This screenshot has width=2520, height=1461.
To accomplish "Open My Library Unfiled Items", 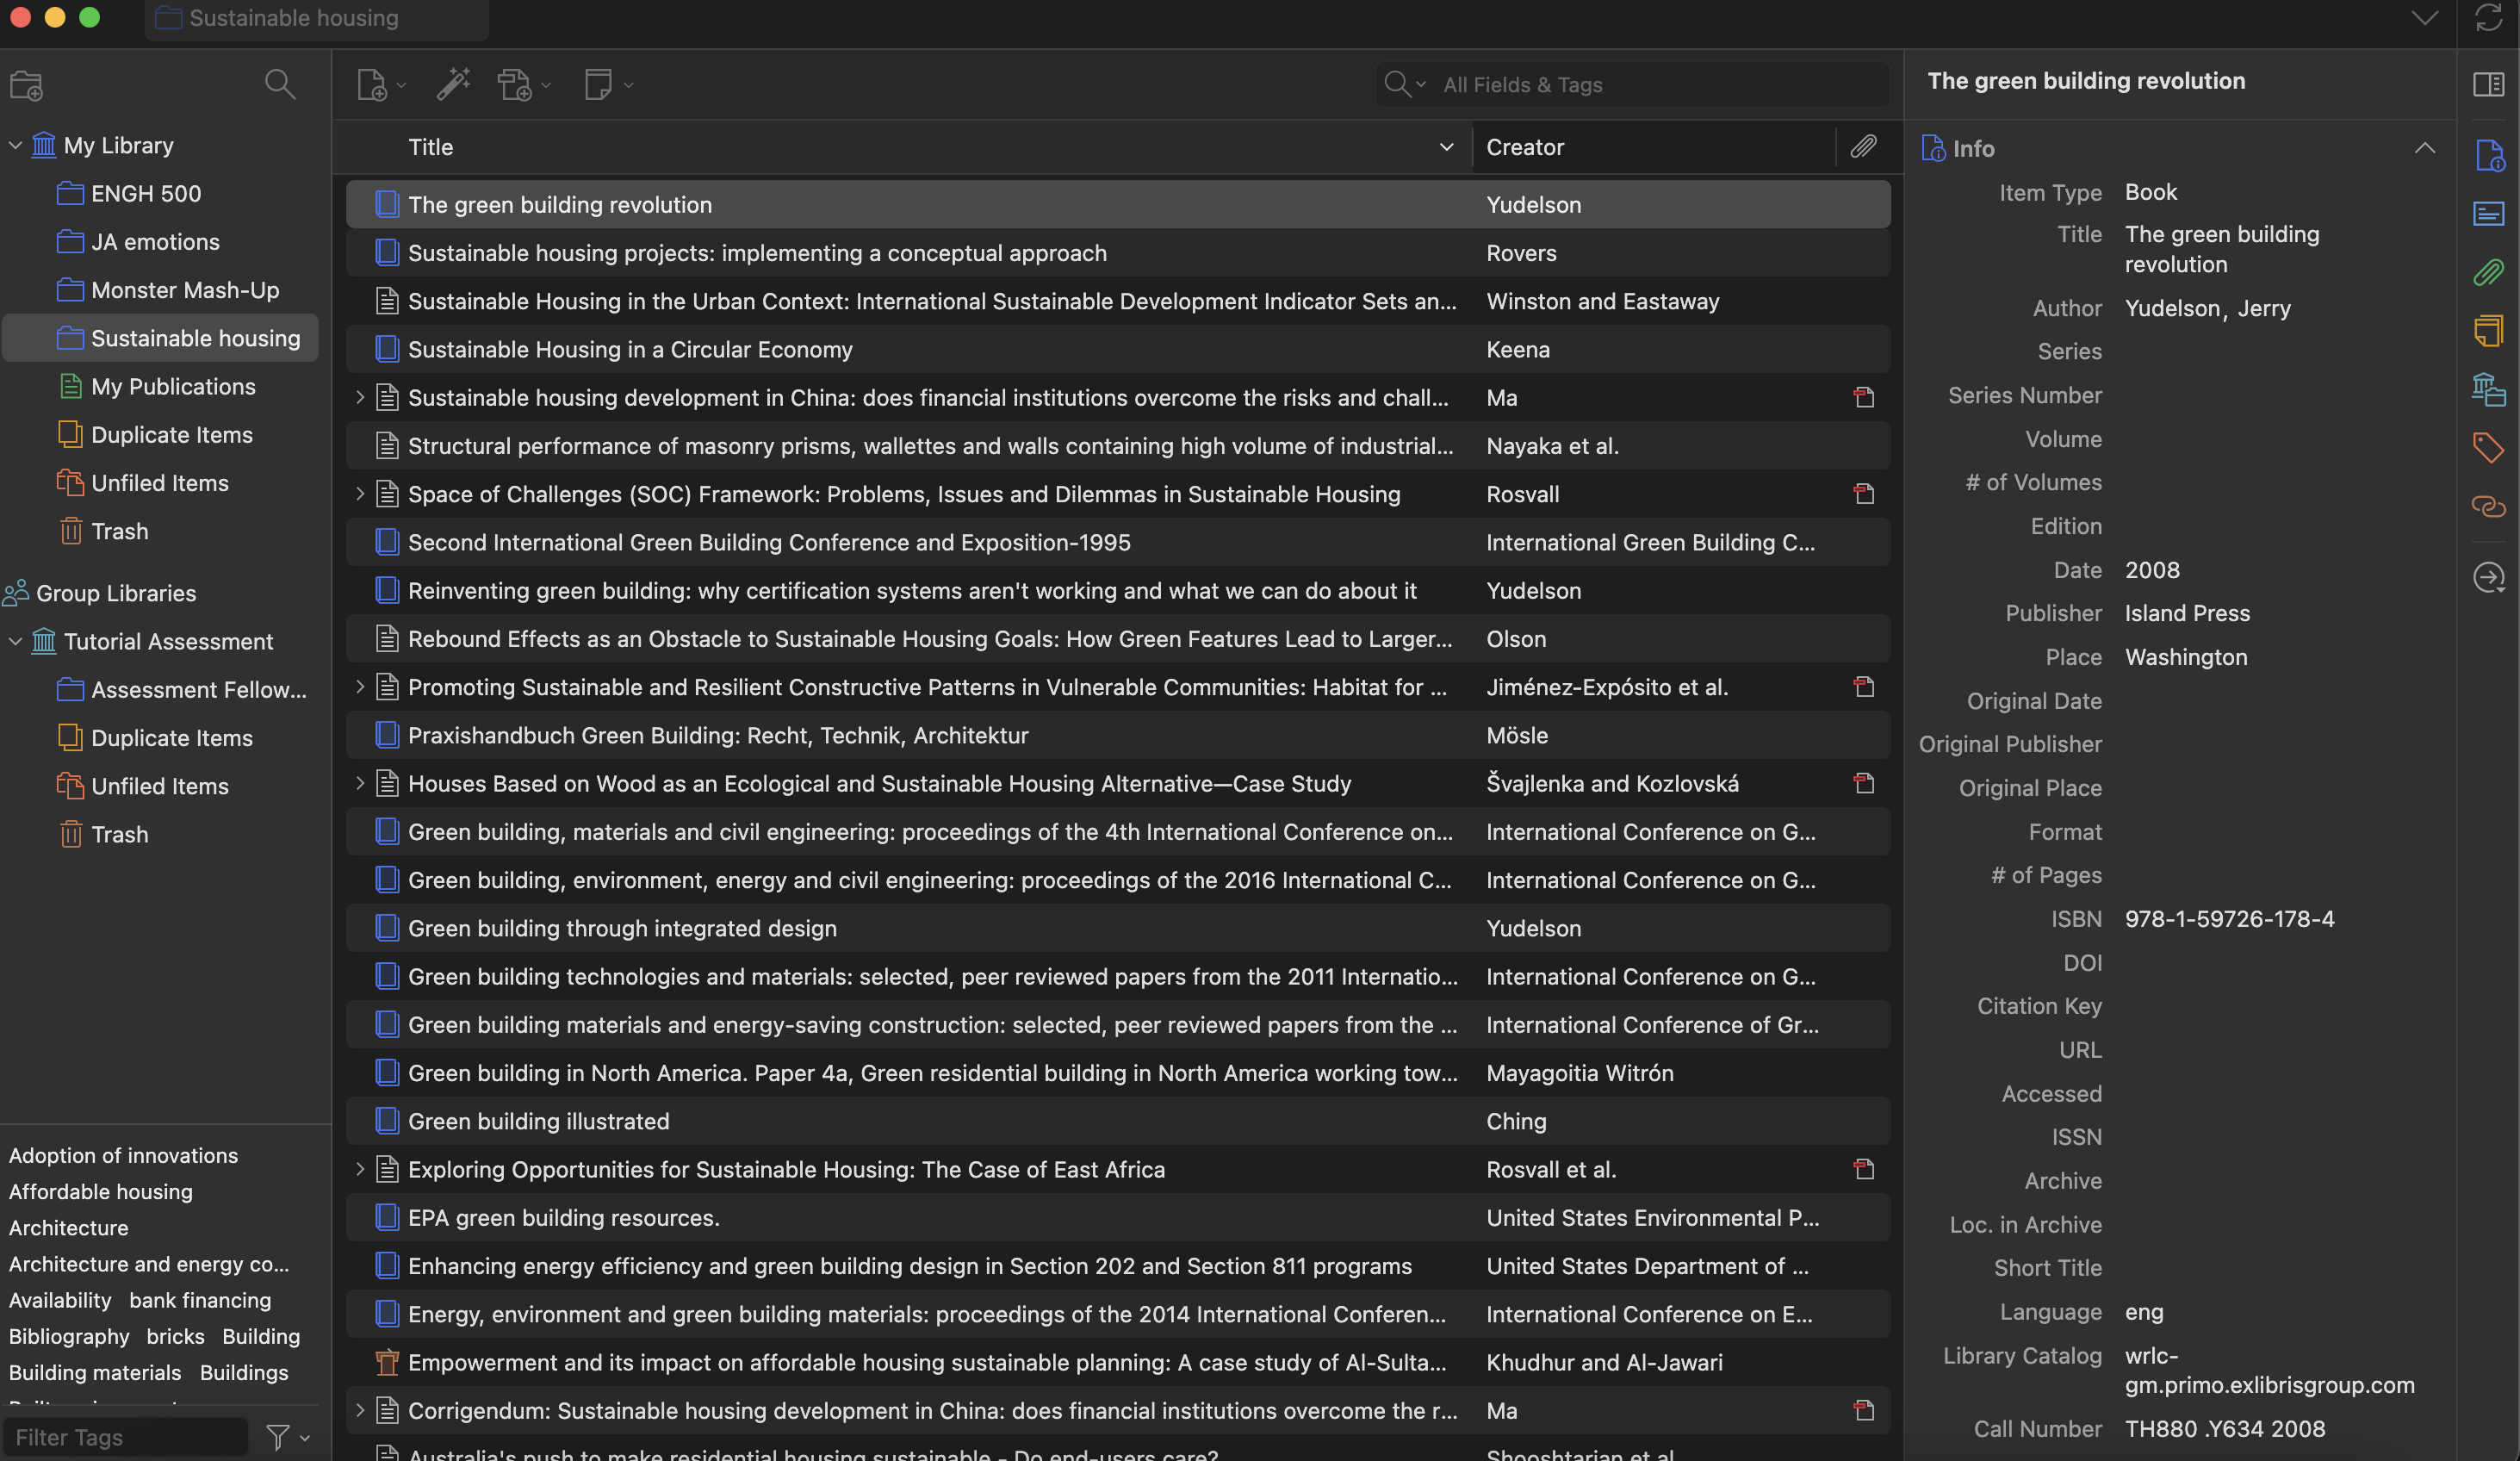I will (160, 483).
